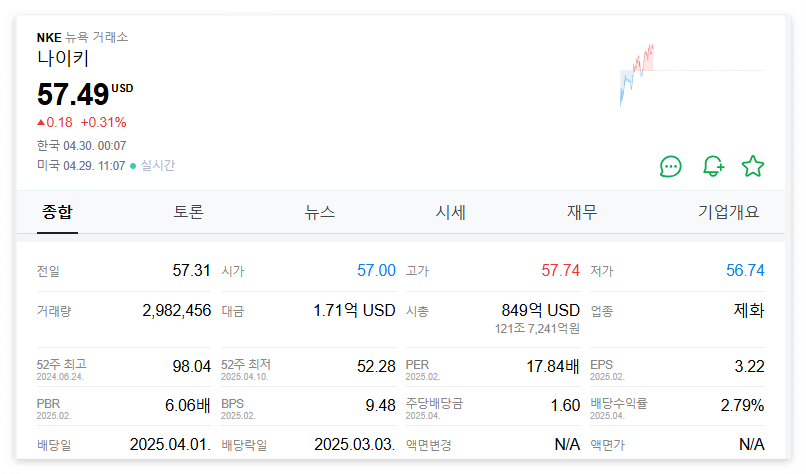Open the discussion chat bubble icon

tap(670, 167)
